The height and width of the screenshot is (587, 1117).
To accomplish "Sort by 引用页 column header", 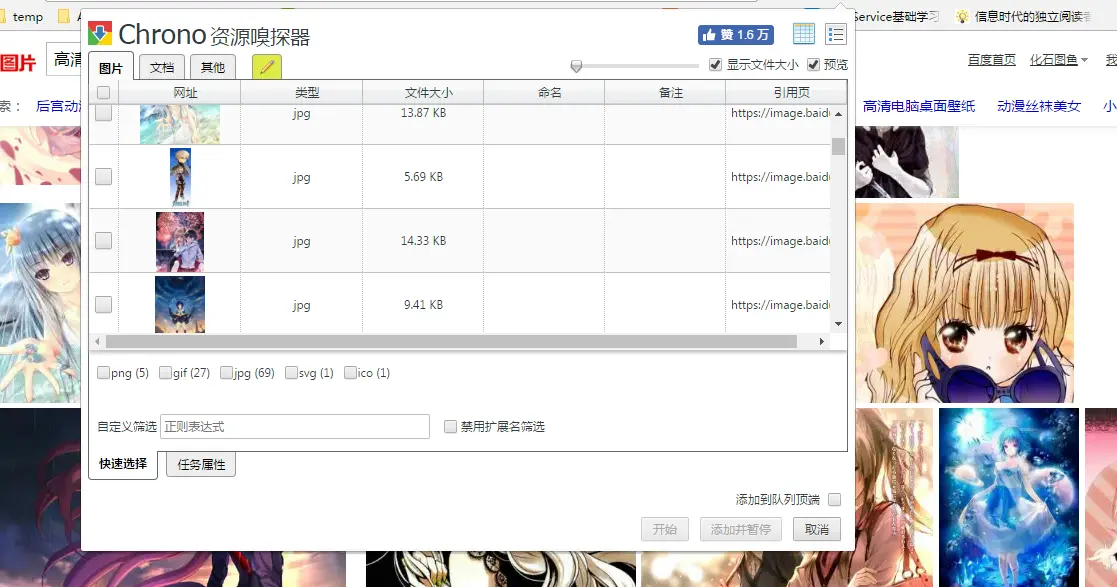I will click(x=786, y=93).
